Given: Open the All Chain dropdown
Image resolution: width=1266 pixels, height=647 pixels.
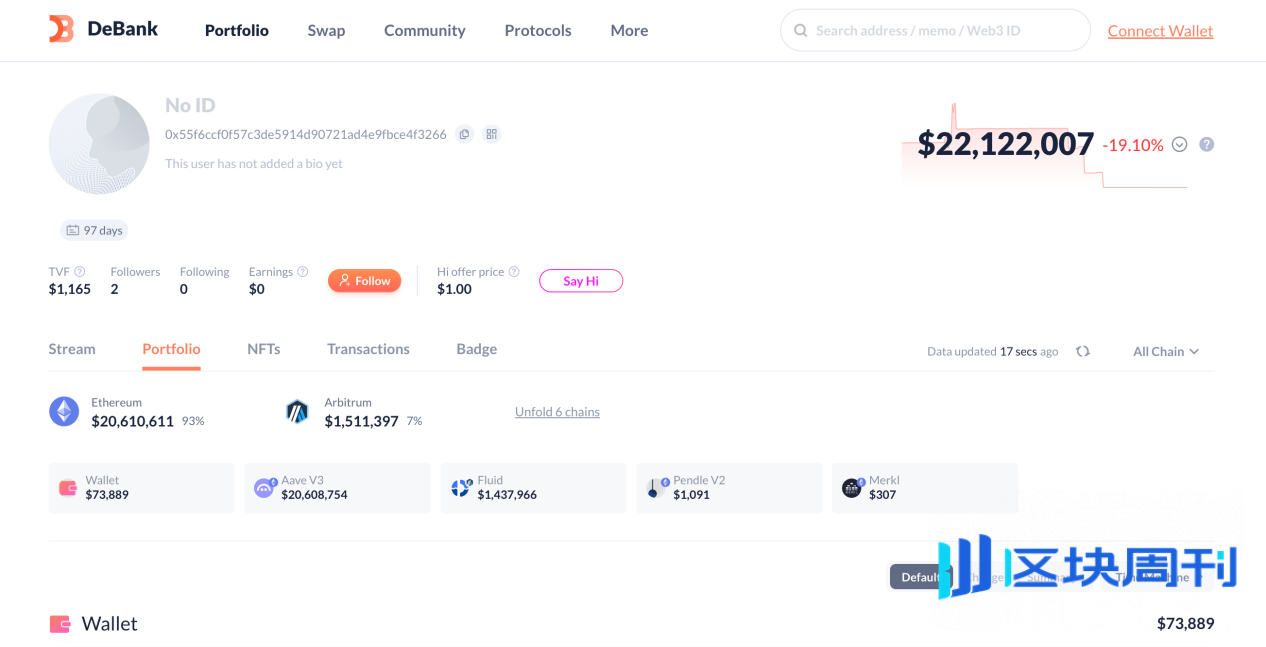Looking at the screenshot, I should [x=1166, y=352].
